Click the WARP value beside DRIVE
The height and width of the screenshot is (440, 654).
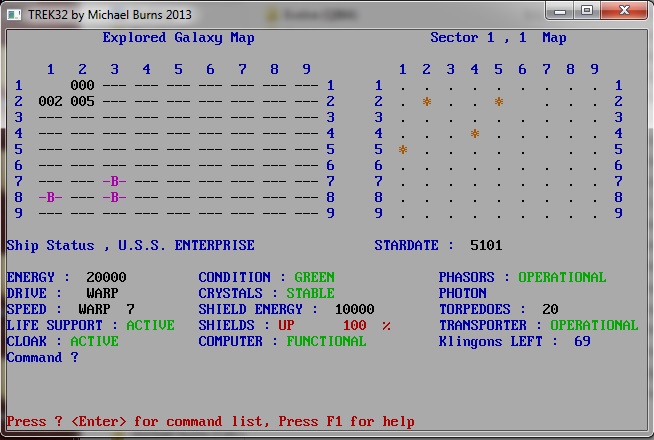click(102, 293)
